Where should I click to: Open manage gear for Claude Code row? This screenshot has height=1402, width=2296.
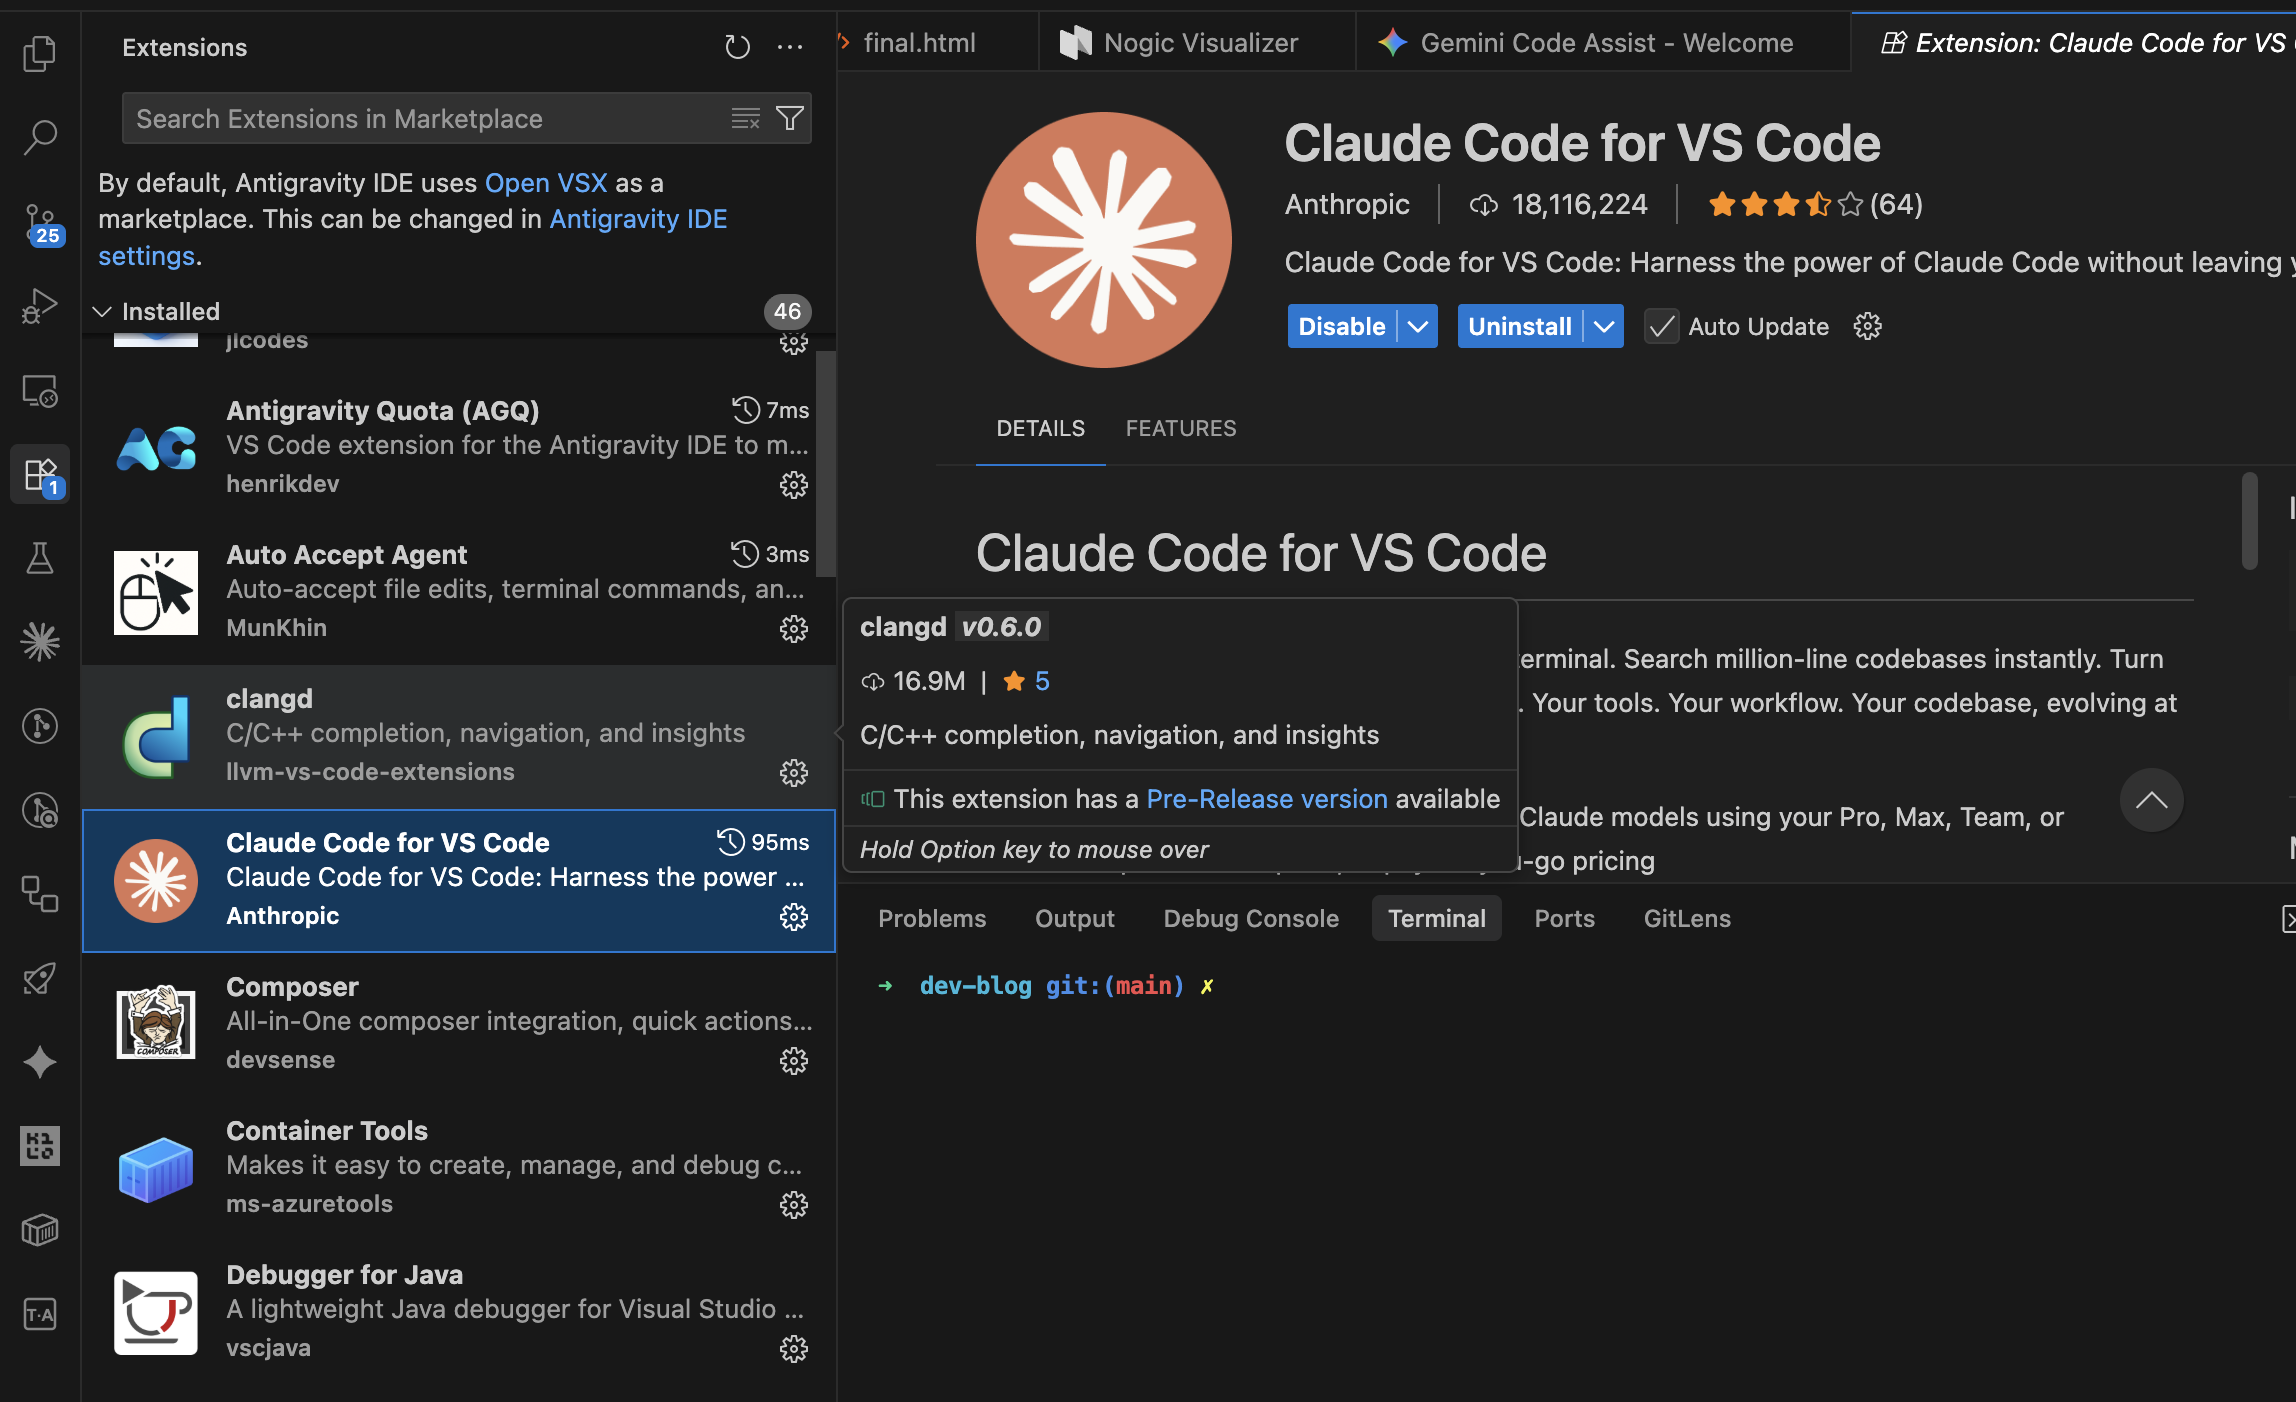pyautogui.click(x=794, y=917)
